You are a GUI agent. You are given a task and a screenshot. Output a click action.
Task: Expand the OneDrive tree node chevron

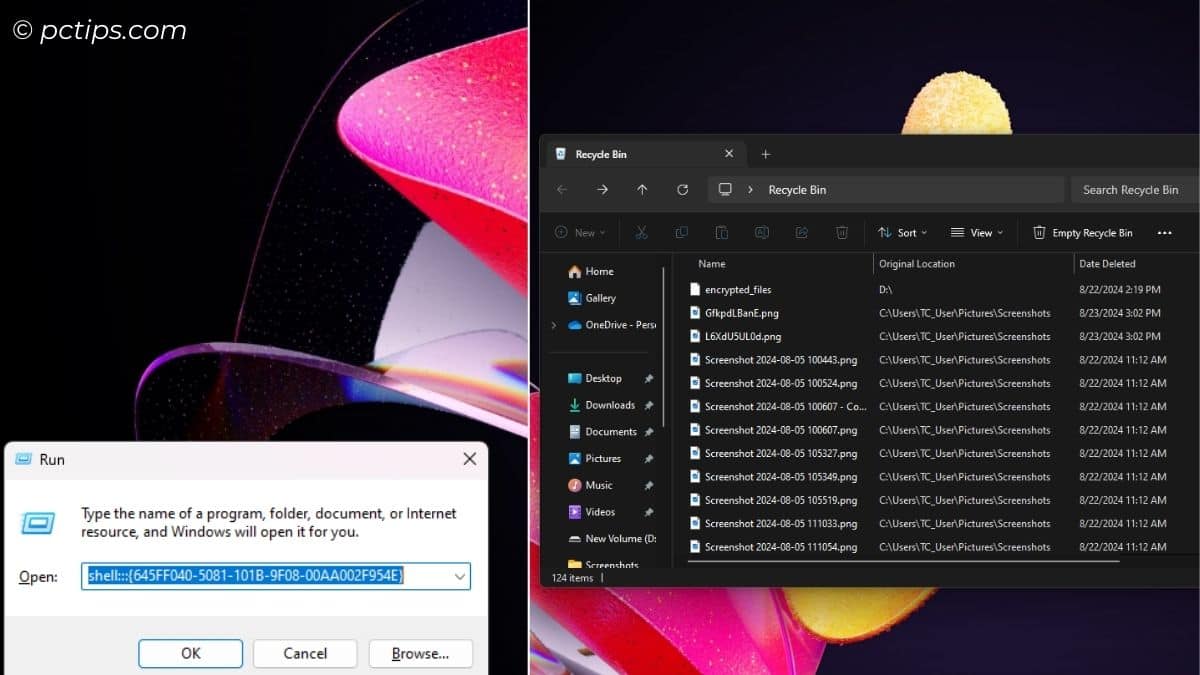click(554, 325)
